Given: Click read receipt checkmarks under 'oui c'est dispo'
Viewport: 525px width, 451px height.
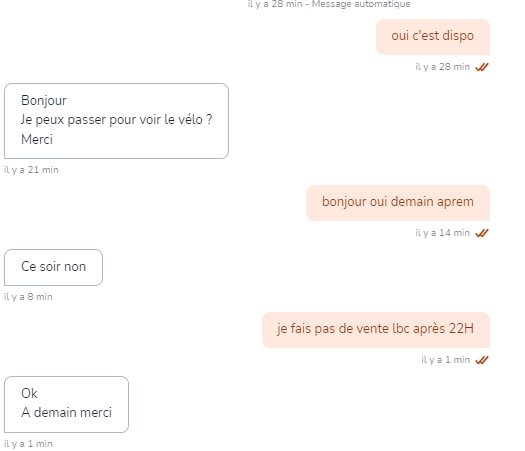Looking at the screenshot, I should pyautogui.click(x=482, y=67).
